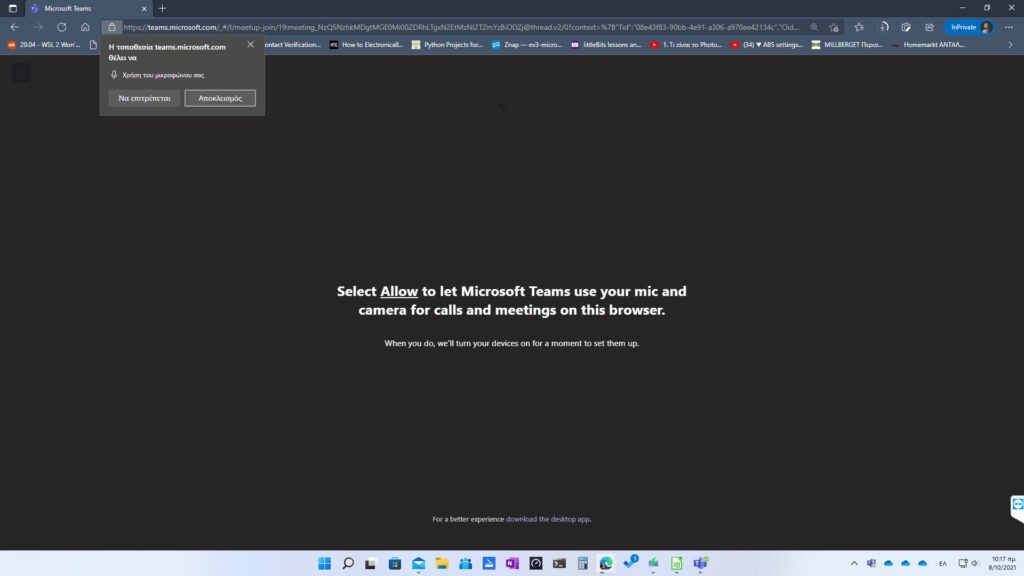The width and height of the screenshot is (1024, 576).
Task: Click the Teams icon in the system tray
Action: (x=871, y=563)
